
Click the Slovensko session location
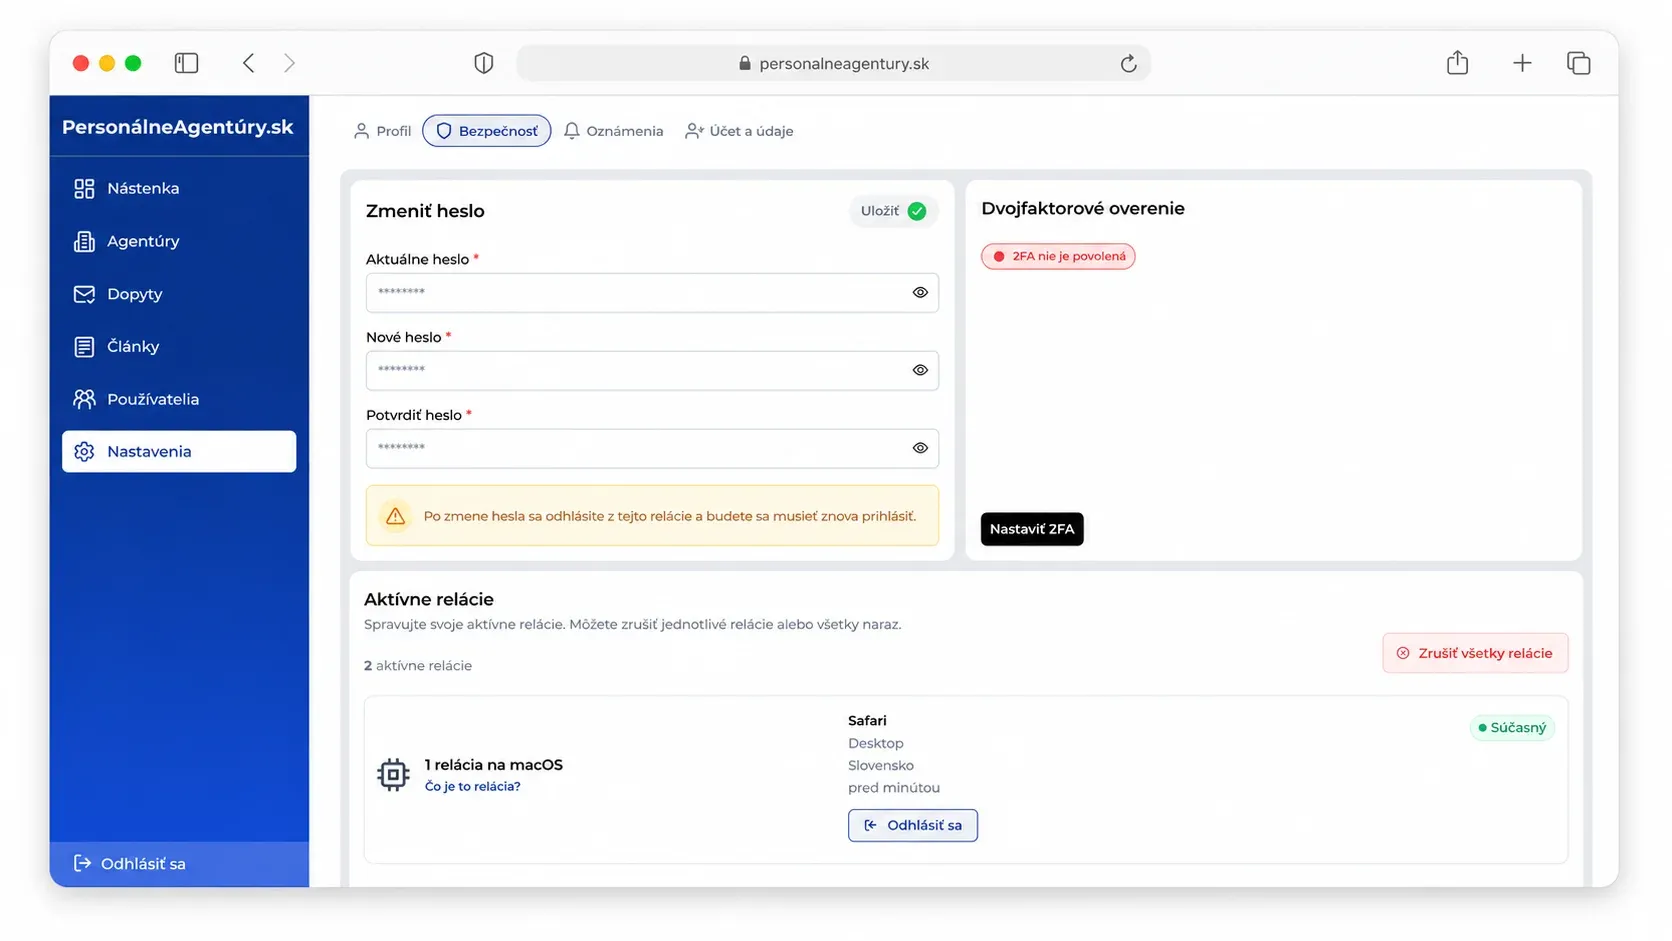[881, 766]
